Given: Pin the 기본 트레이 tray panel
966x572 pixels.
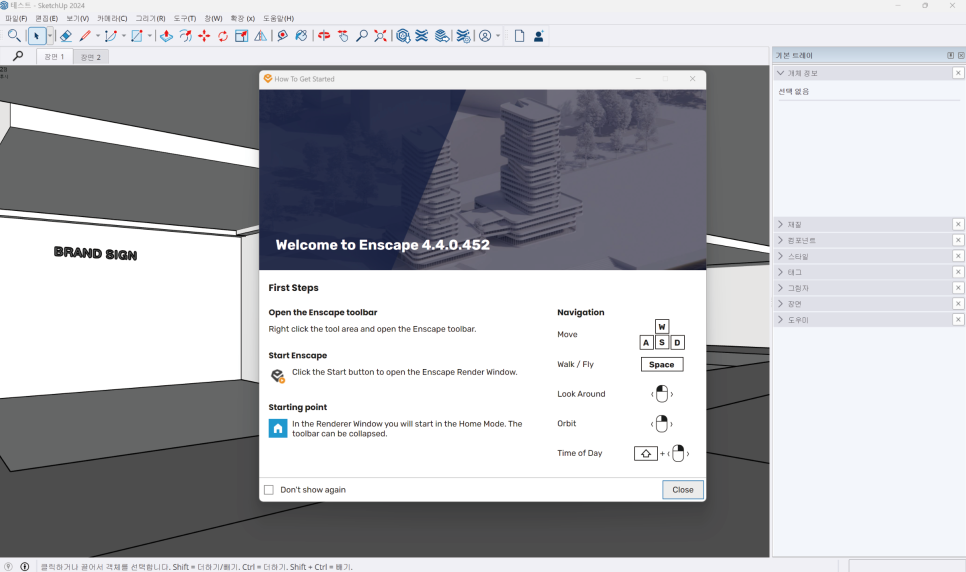Looking at the screenshot, I should tap(951, 55).
